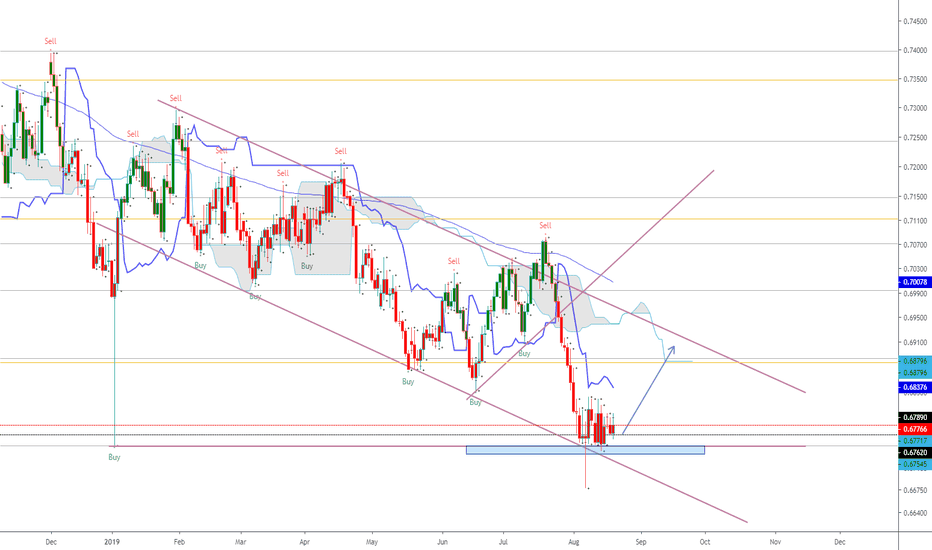Click the 0.69500 price axis label
The height and width of the screenshot is (550, 932).
(x=915, y=318)
